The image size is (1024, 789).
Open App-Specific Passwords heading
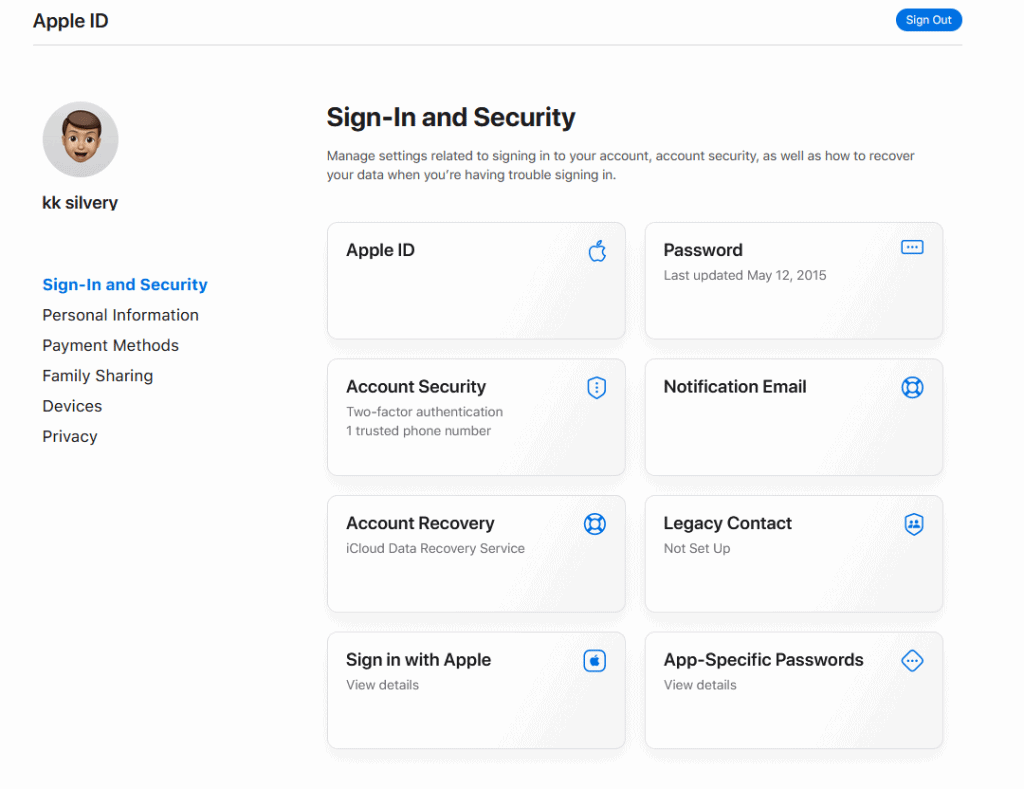763,660
